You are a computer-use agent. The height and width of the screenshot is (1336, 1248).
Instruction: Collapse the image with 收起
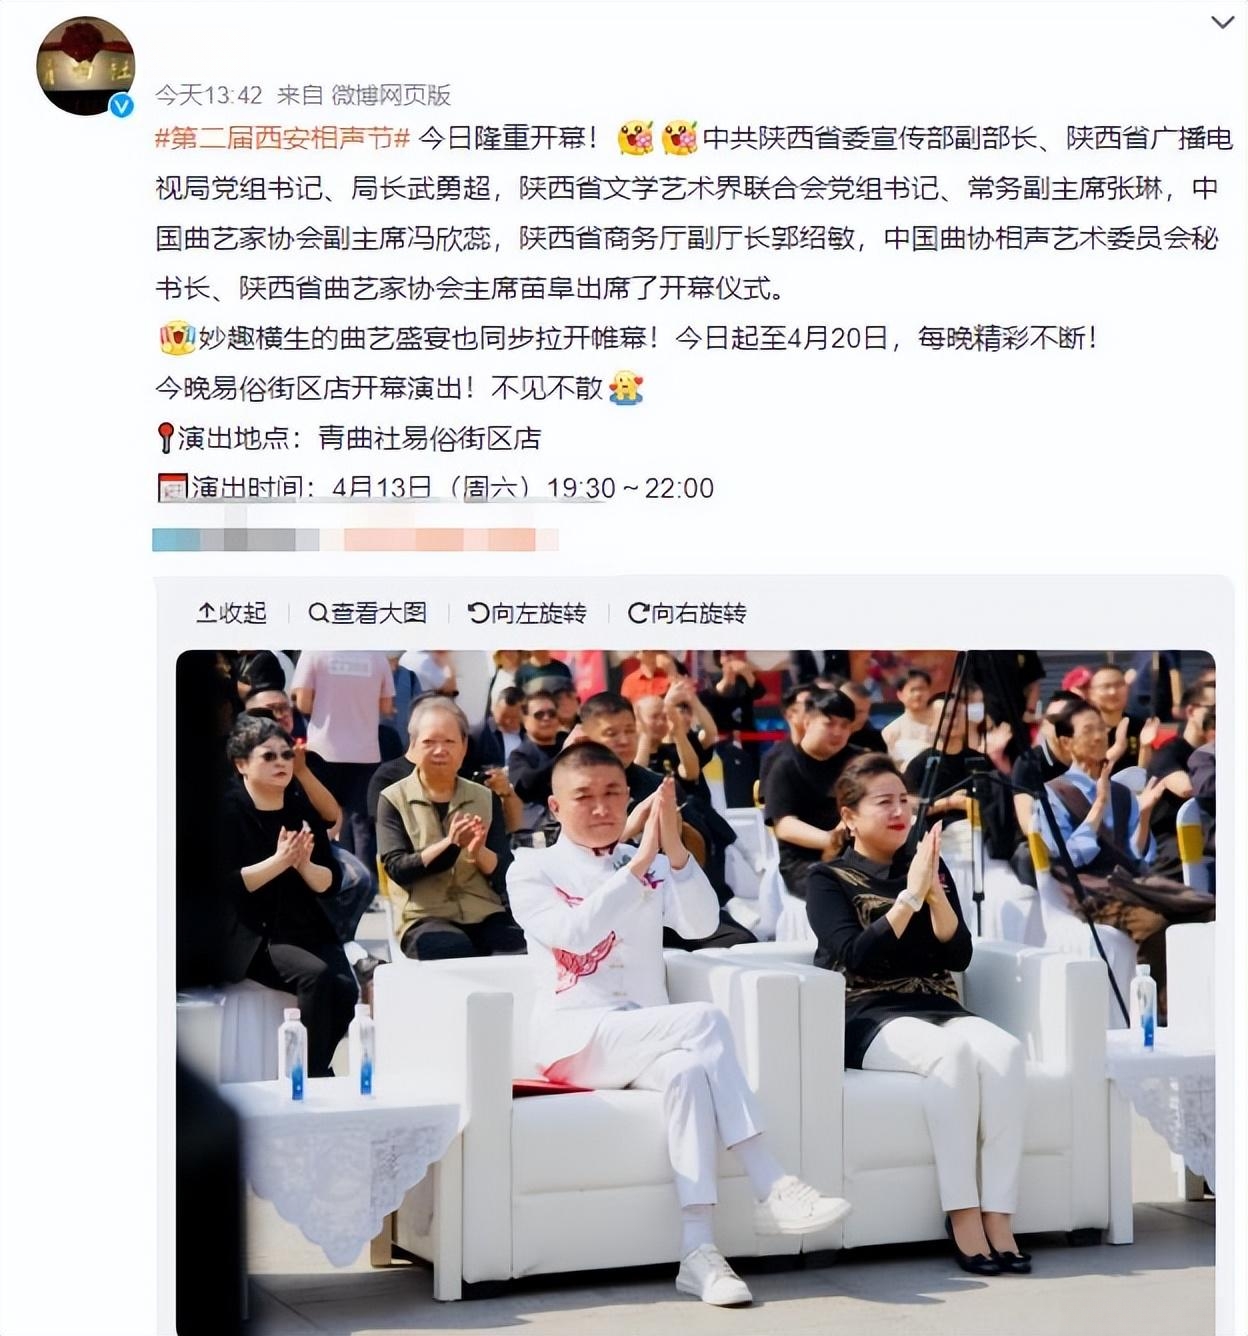[231, 613]
